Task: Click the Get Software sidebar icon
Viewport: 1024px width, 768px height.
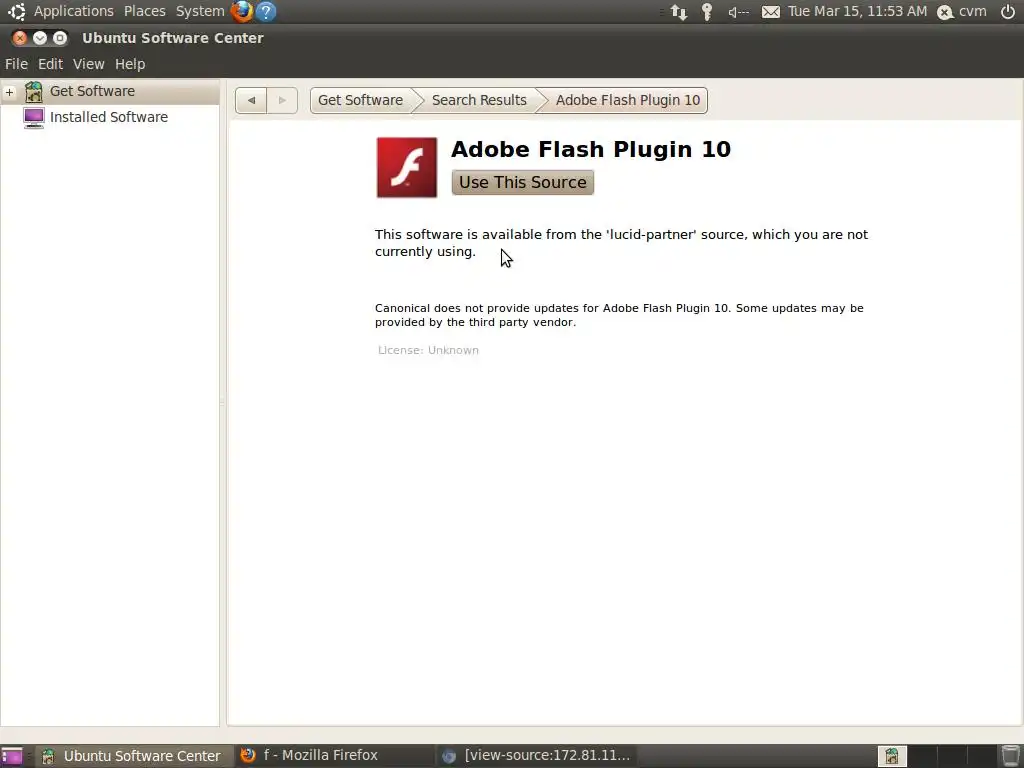Action: point(33,91)
